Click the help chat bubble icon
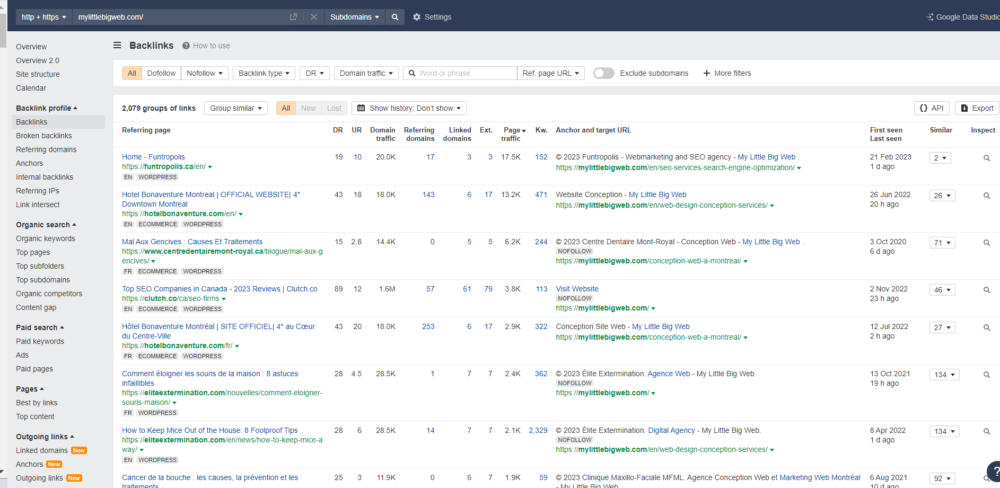This screenshot has height=488, width=1000. [993, 471]
